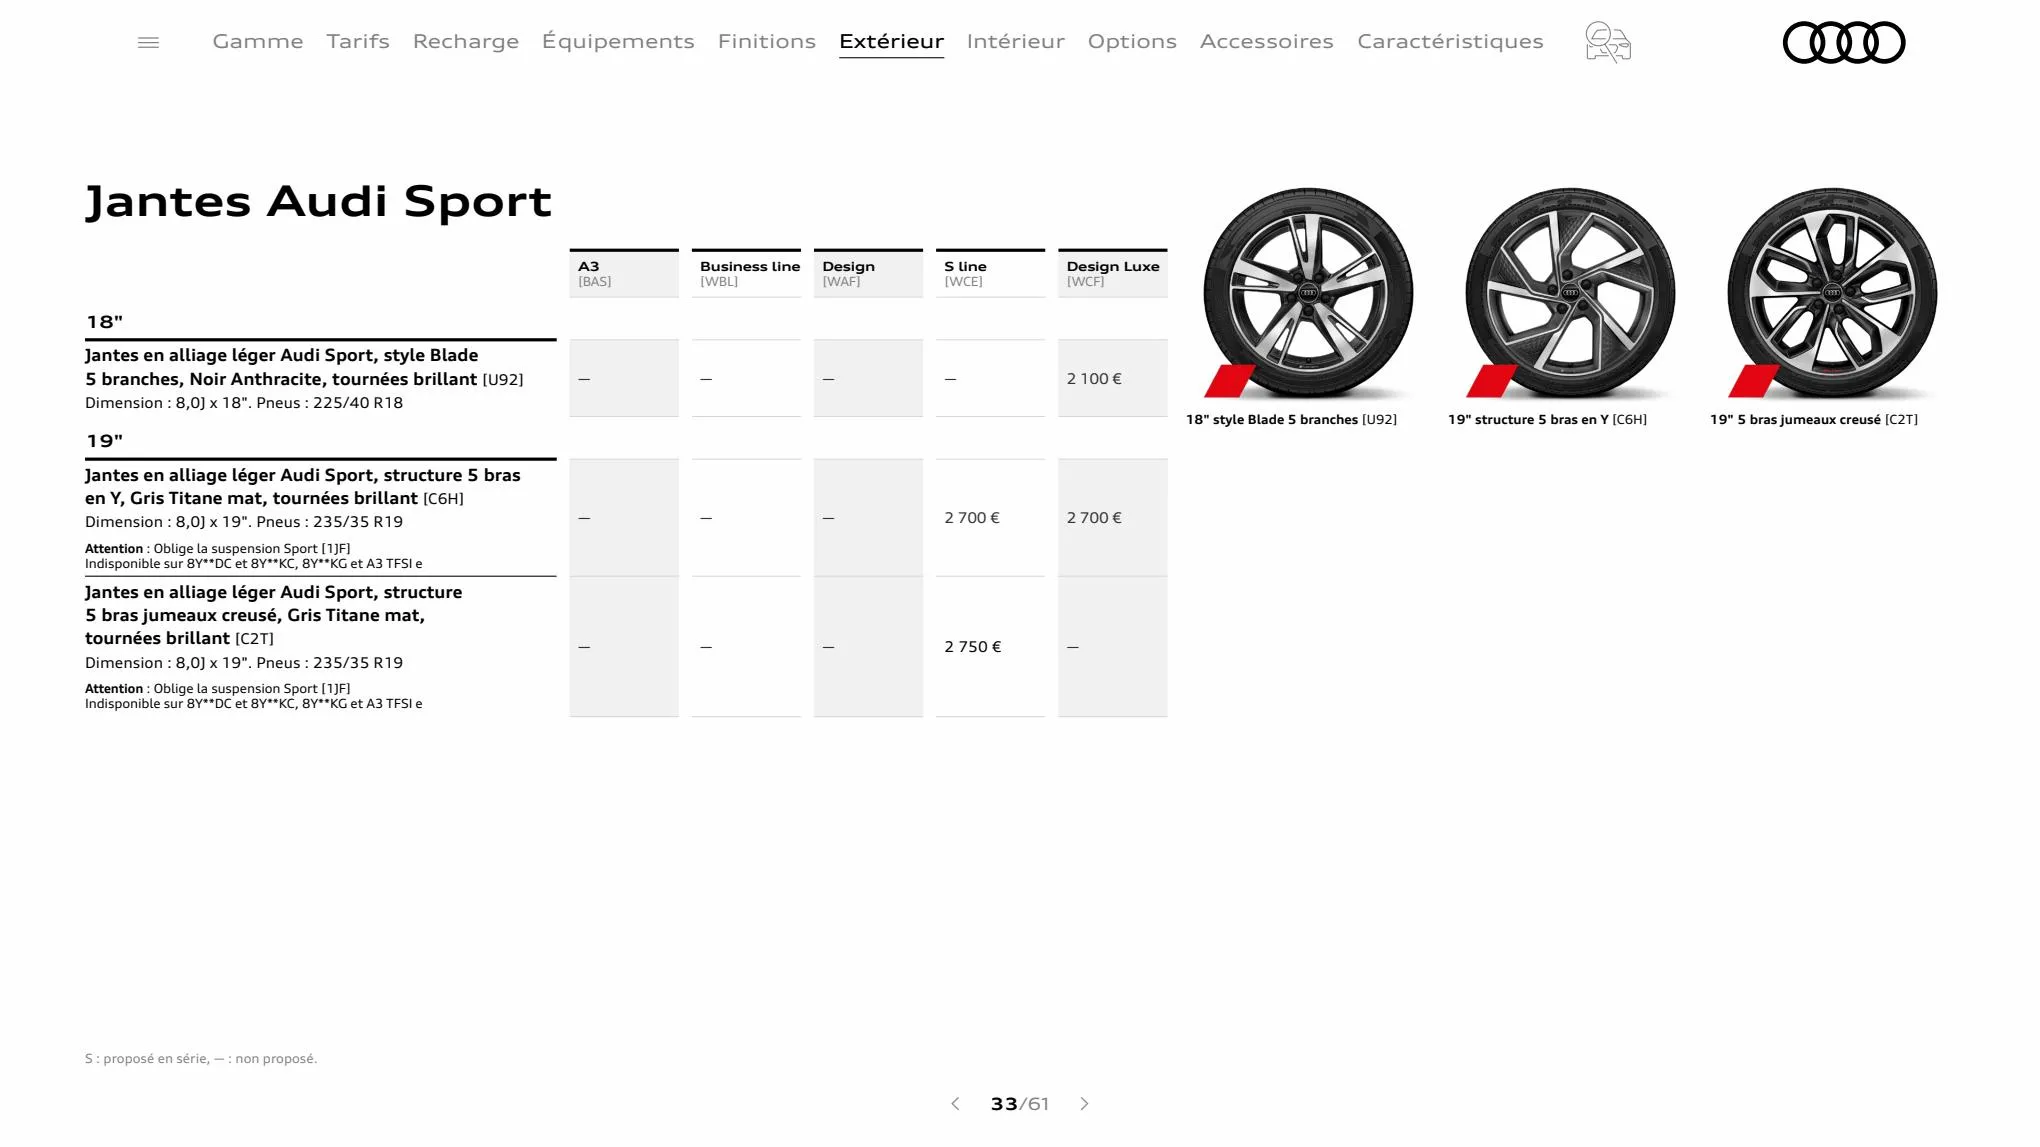Click the caption 19" 5 bras jumeaux creusé [C2T]

[1814, 420]
